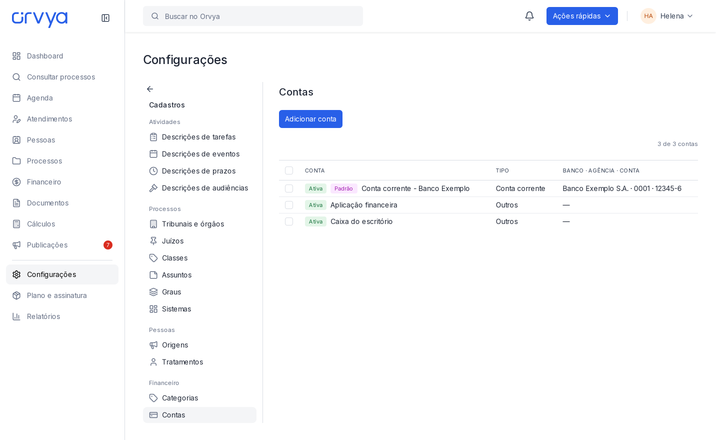Click the Juízos pin icon

tap(153, 241)
